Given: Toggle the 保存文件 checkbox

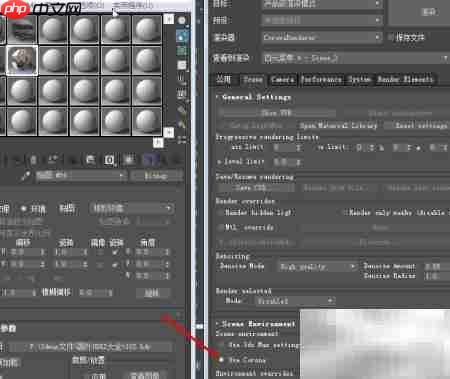Looking at the screenshot, I should tap(390, 37).
